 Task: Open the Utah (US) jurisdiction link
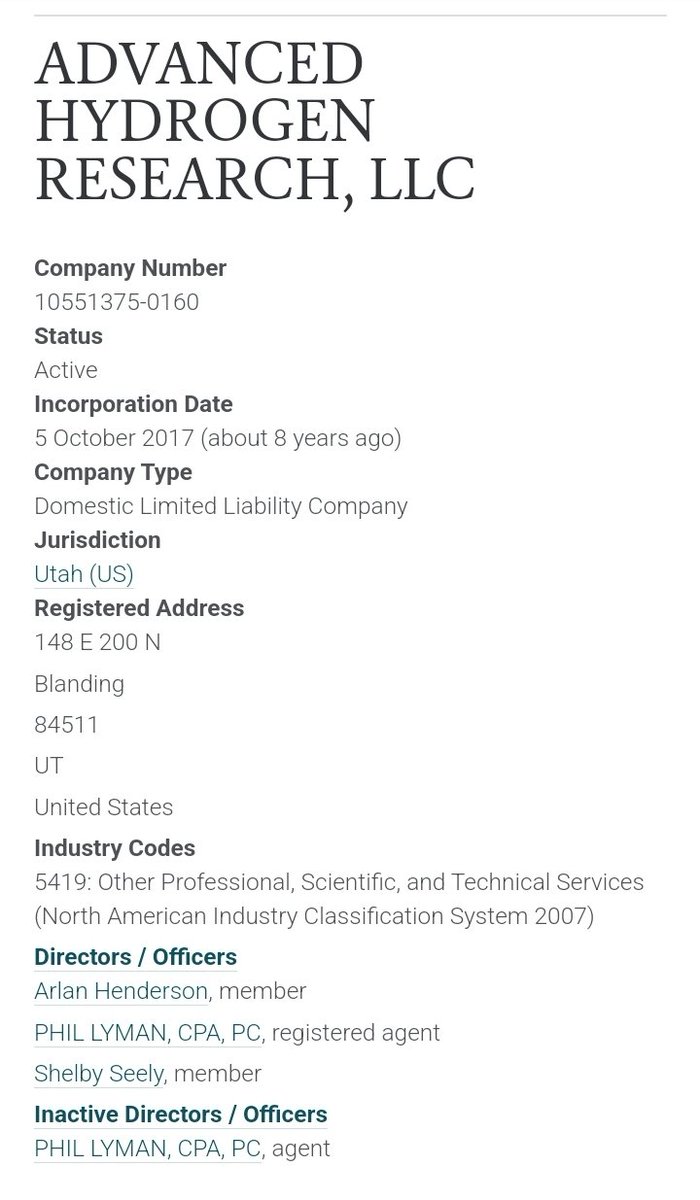(84, 574)
